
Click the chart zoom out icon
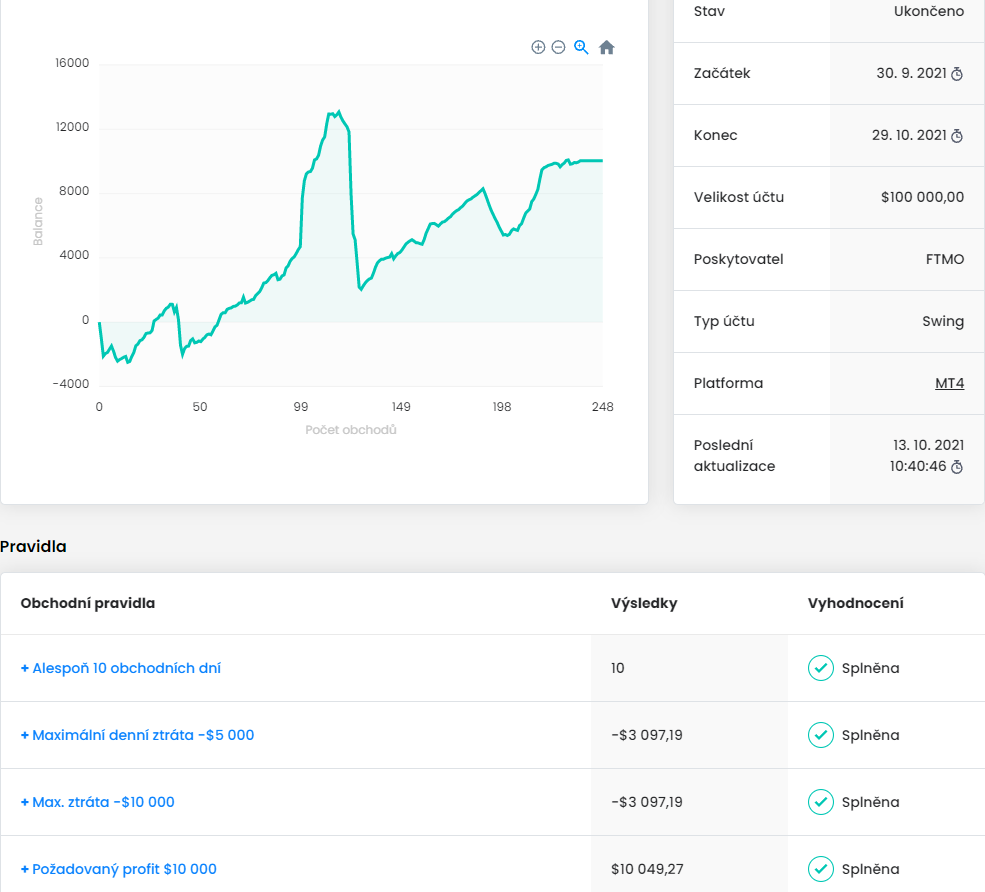pyautogui.click(x=558, y=47)
